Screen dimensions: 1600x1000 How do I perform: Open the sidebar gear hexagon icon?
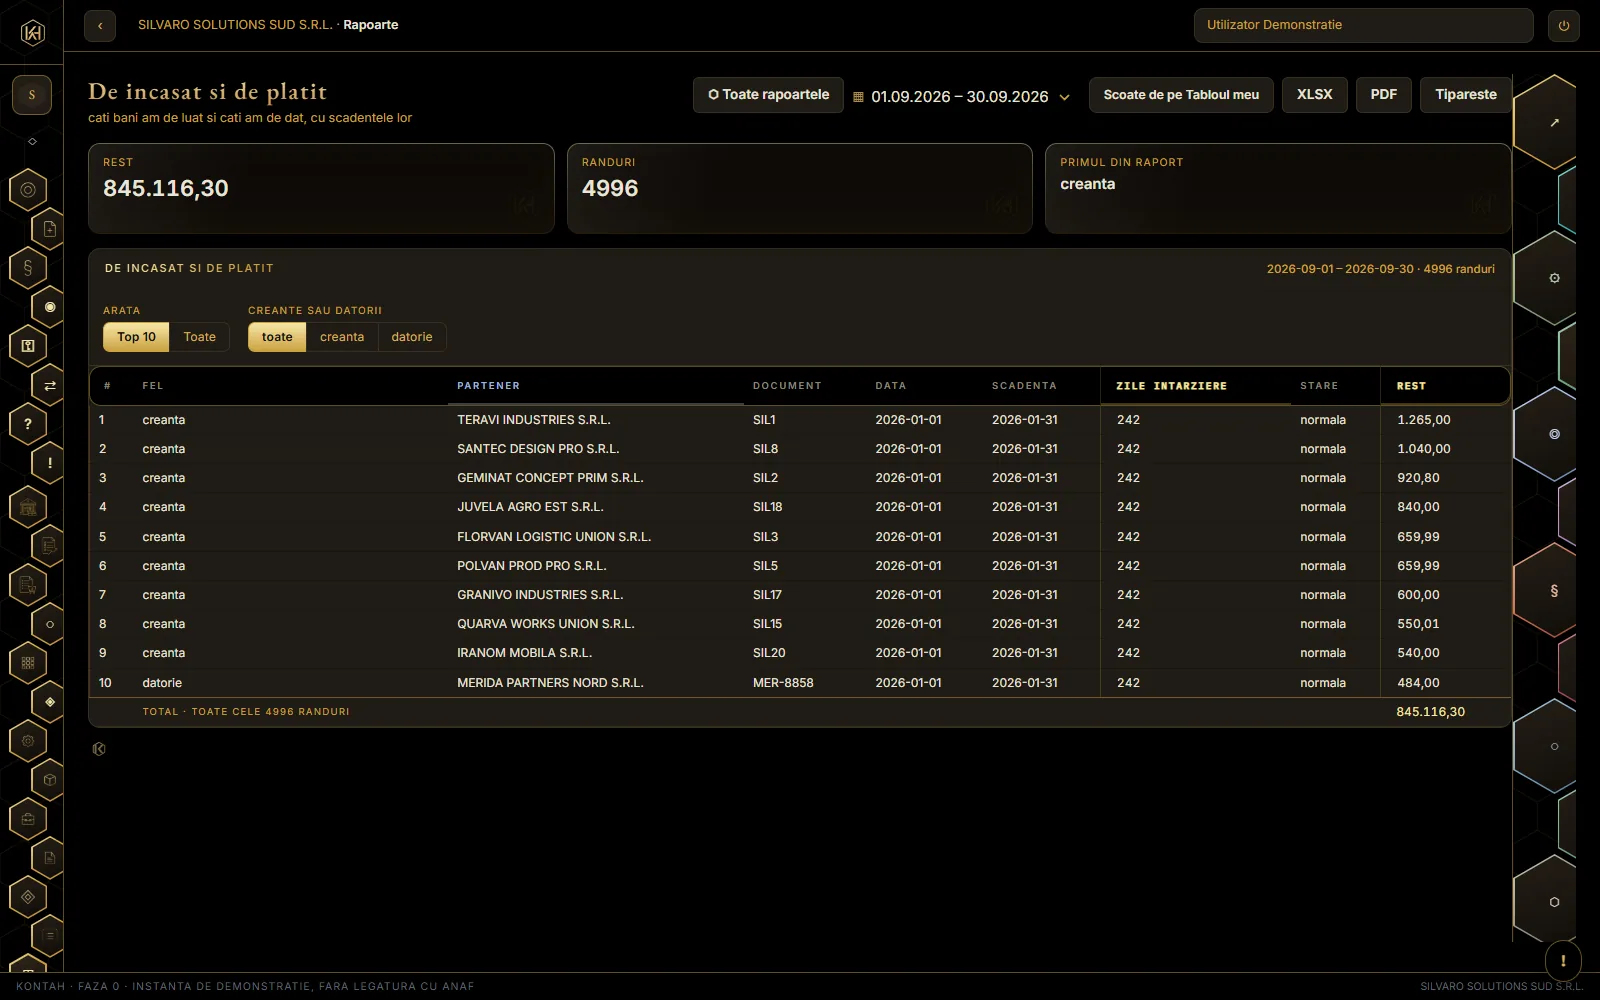tap(28, 741)
